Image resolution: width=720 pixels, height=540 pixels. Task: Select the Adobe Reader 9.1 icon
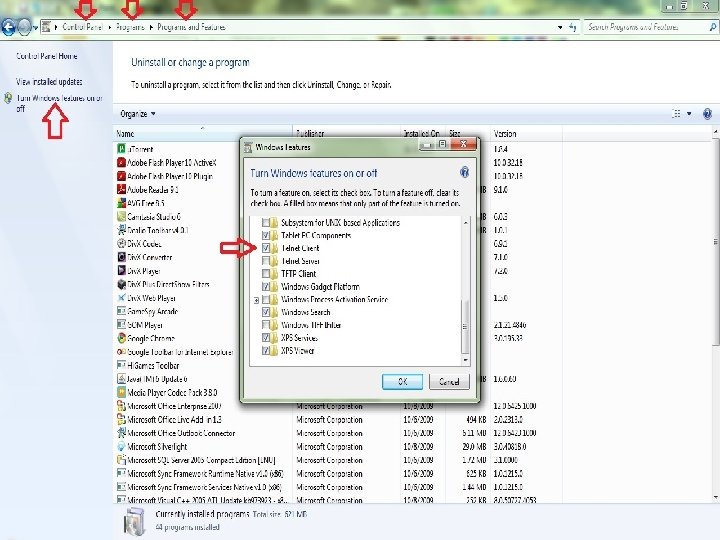click(x=121, y=189)
